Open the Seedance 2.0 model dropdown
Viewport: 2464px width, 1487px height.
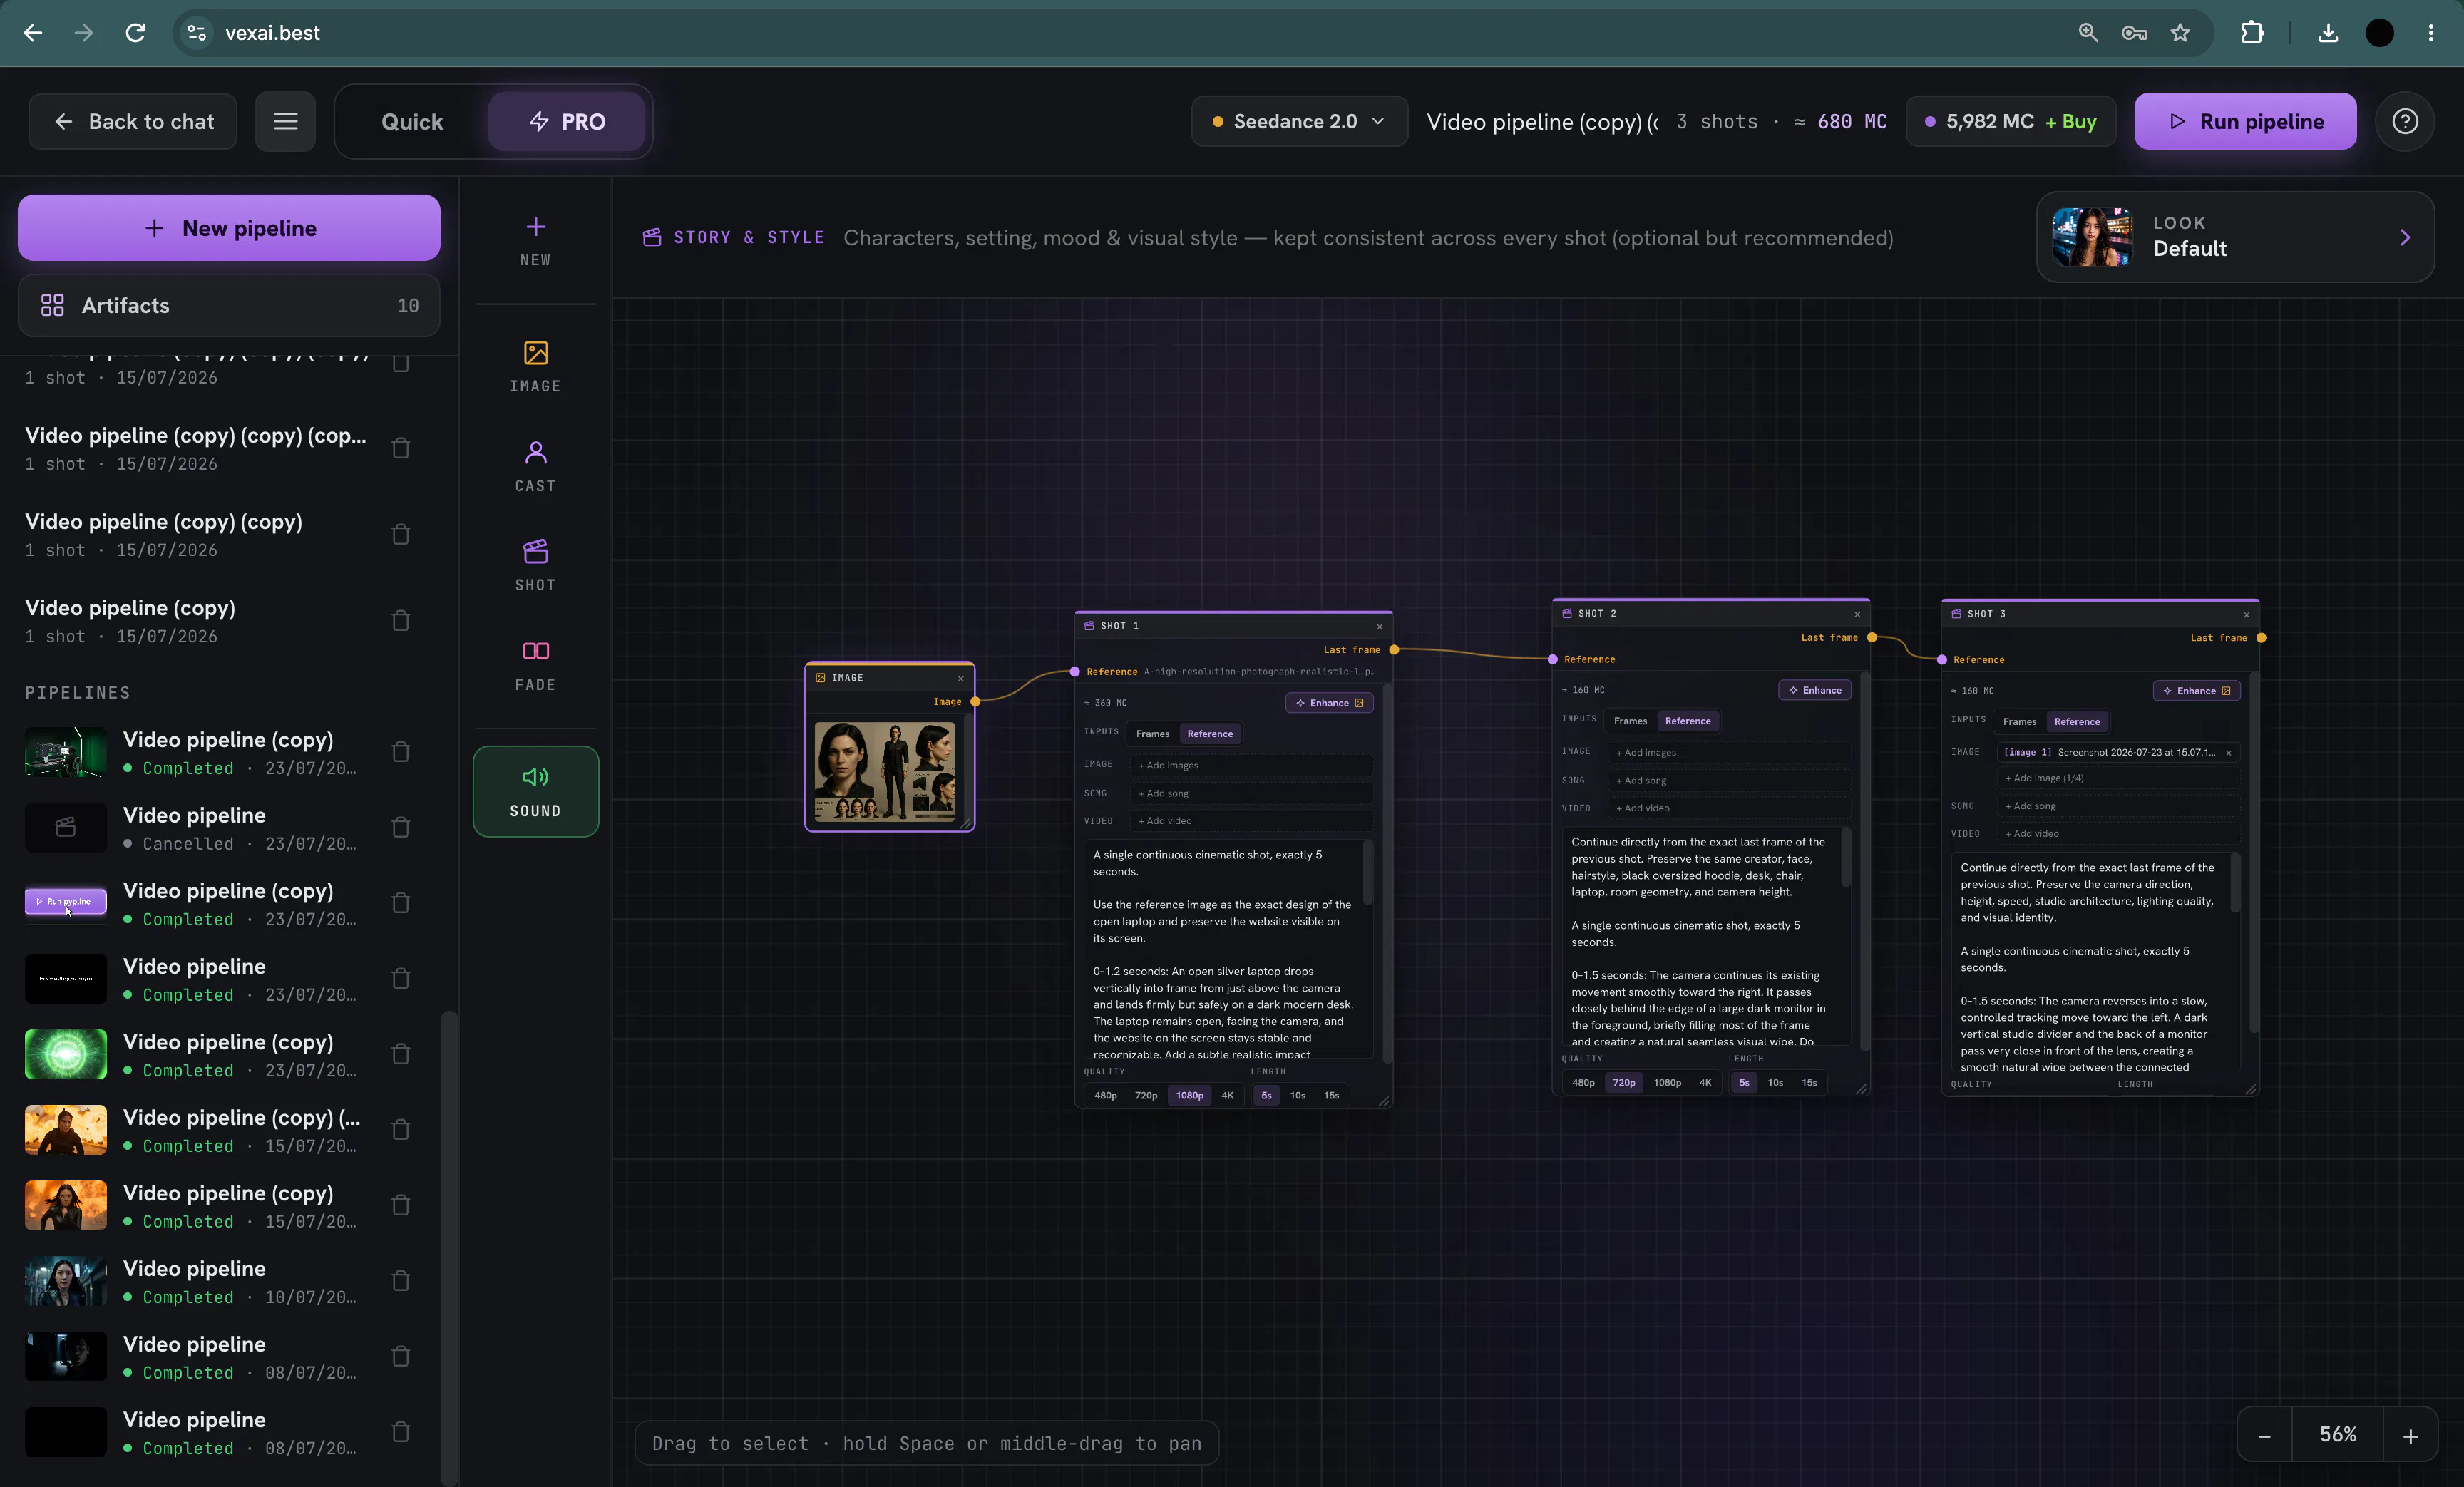click(1299, 122)
